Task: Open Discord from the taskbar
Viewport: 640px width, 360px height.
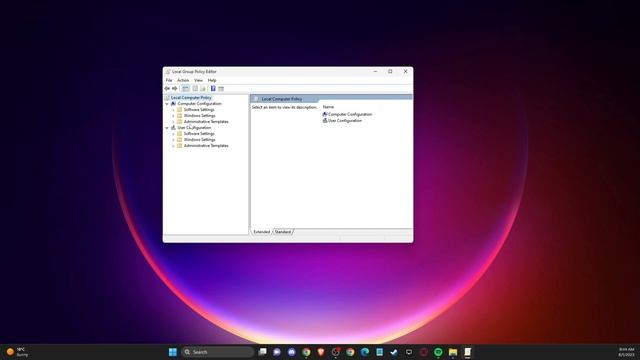Action: (x=291, y=352)
